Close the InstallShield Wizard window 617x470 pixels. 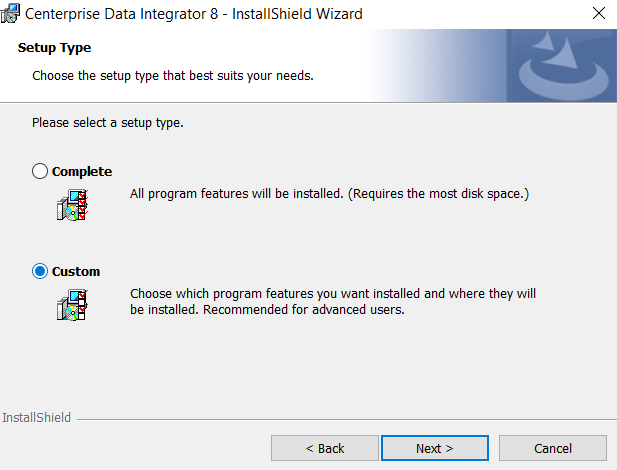coord(598,14)
